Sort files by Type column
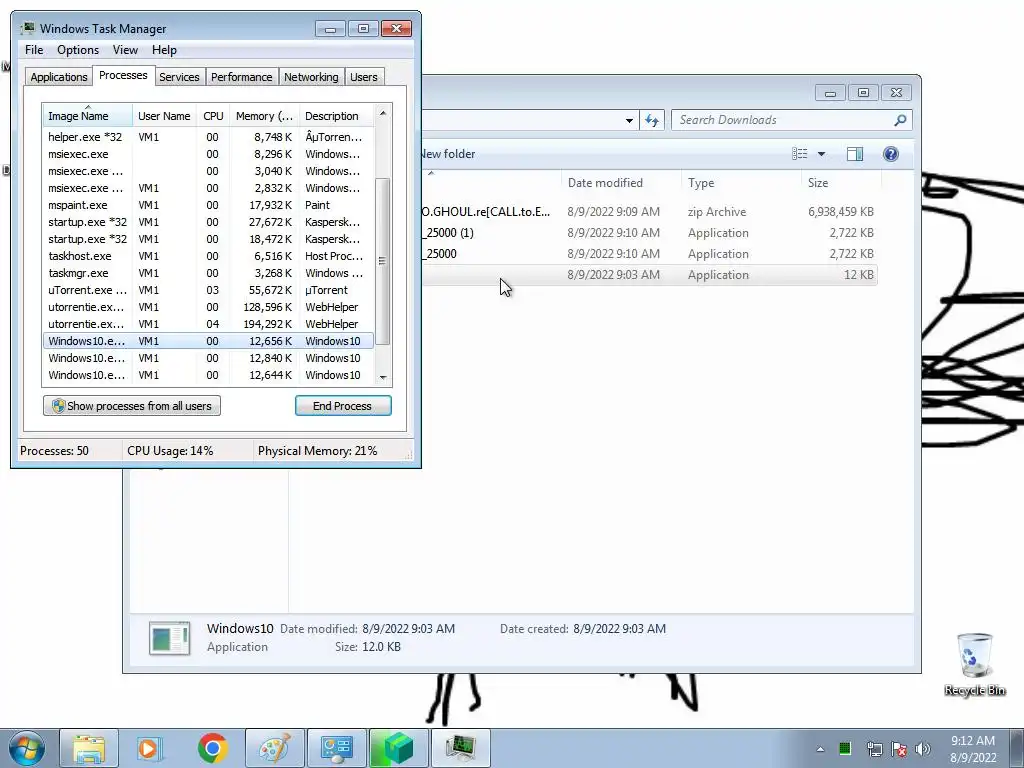 pos(741,183)
